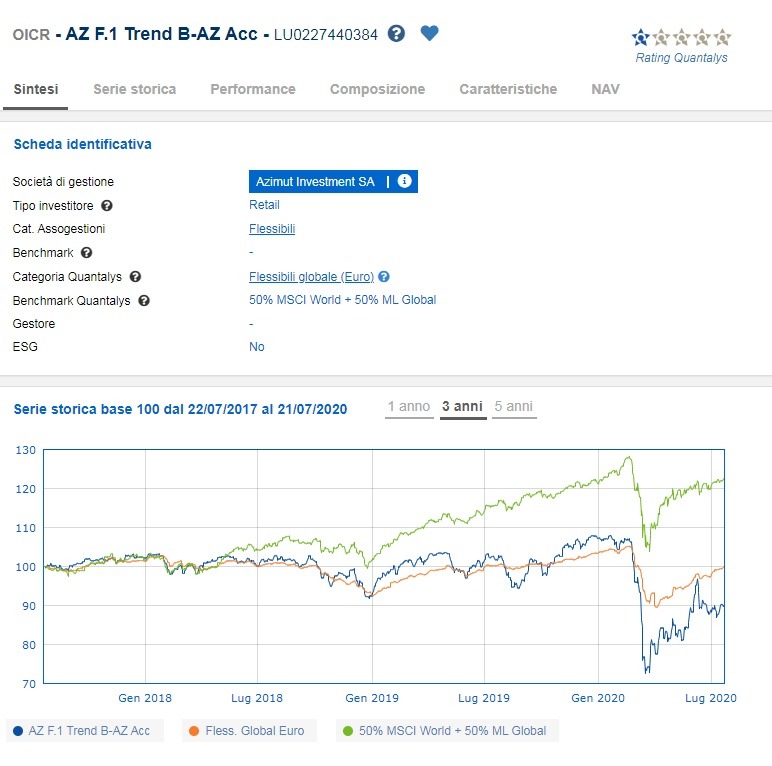Toggle 50% MSCI World + 50% ML Global legend
Screen dimensions: 772x766
point(445,731)
